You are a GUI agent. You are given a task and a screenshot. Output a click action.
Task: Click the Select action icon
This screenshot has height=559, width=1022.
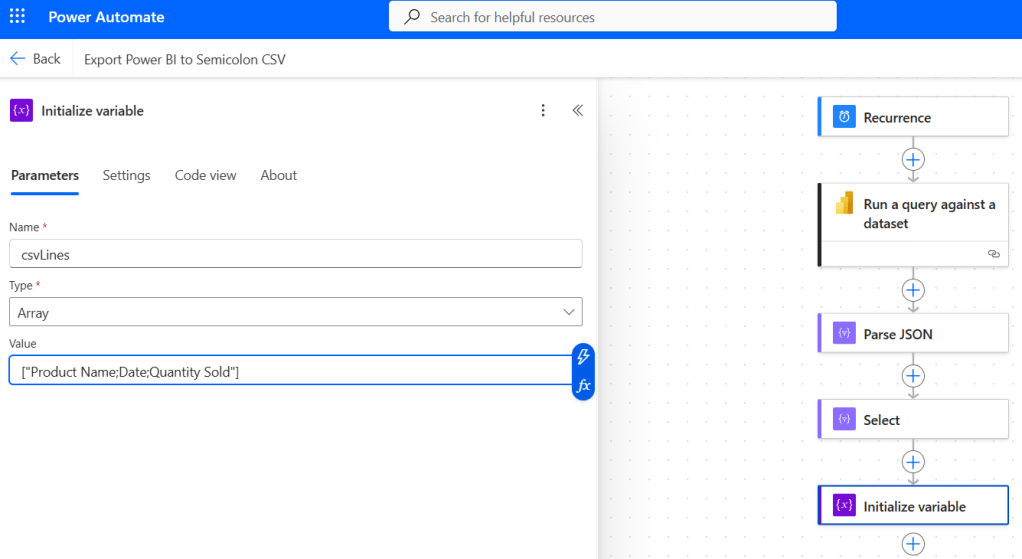pyautogui.click(x=844, y=420)
